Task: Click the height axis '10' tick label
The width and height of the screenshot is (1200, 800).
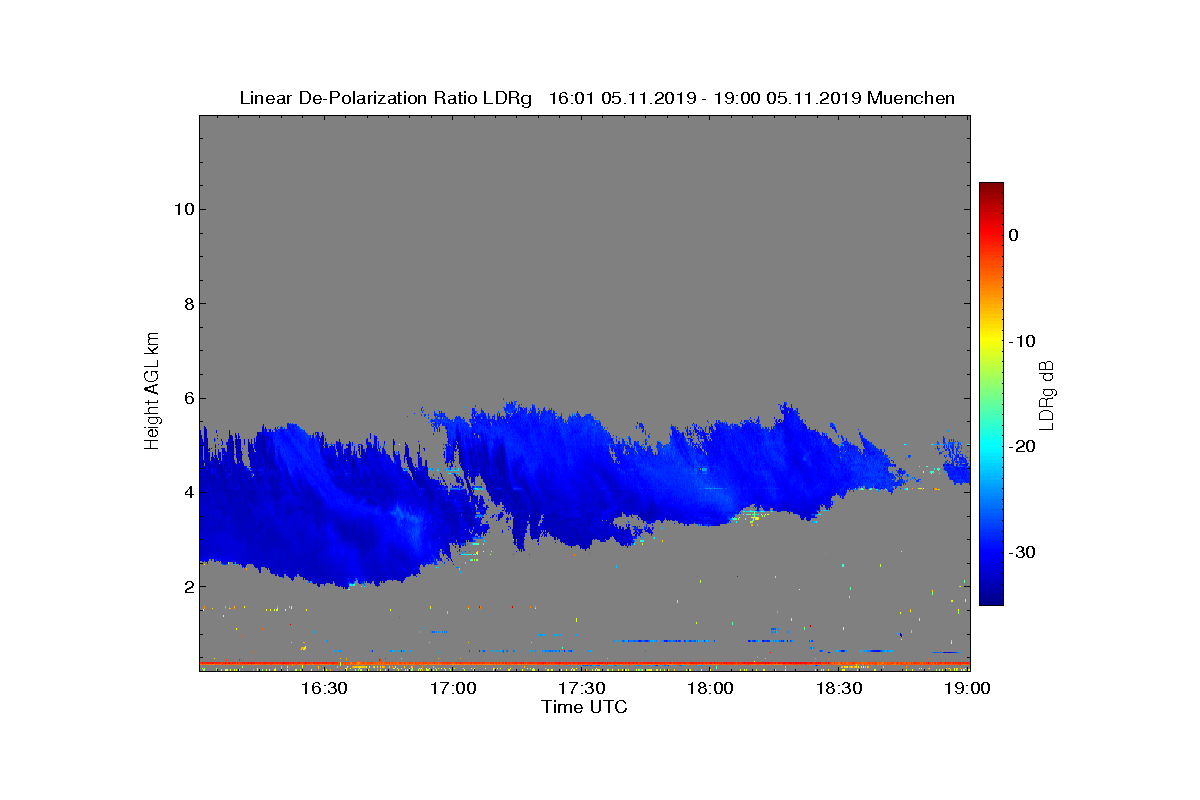Action: (x=183, y=209)
